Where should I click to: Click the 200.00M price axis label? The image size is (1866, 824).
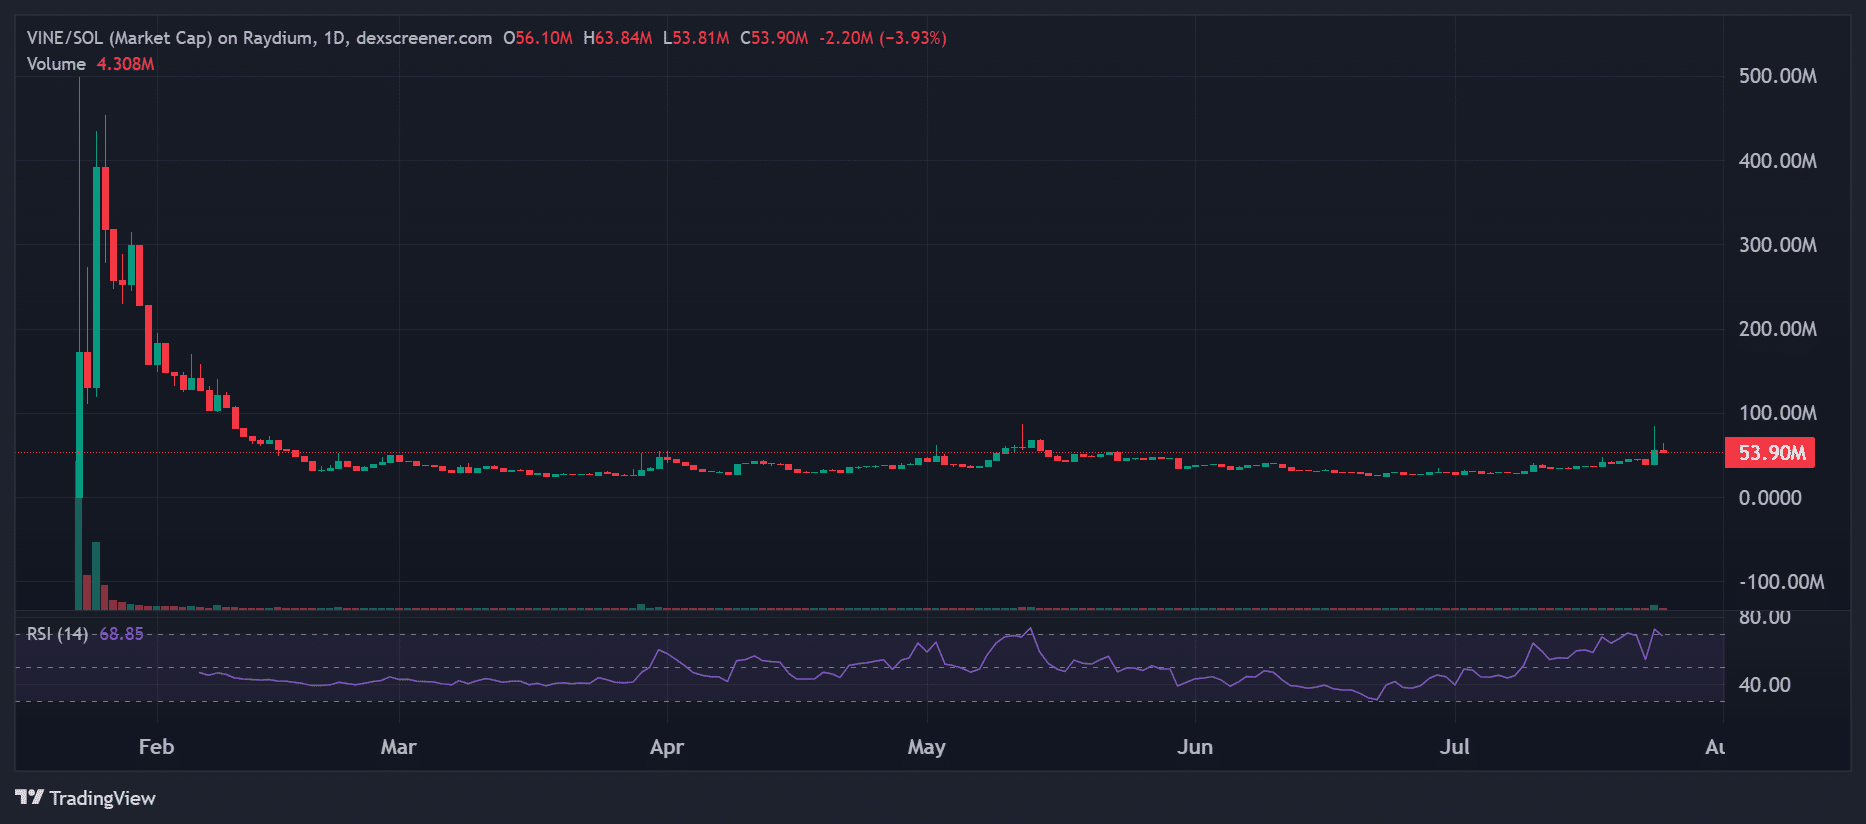coord(1777,329)
